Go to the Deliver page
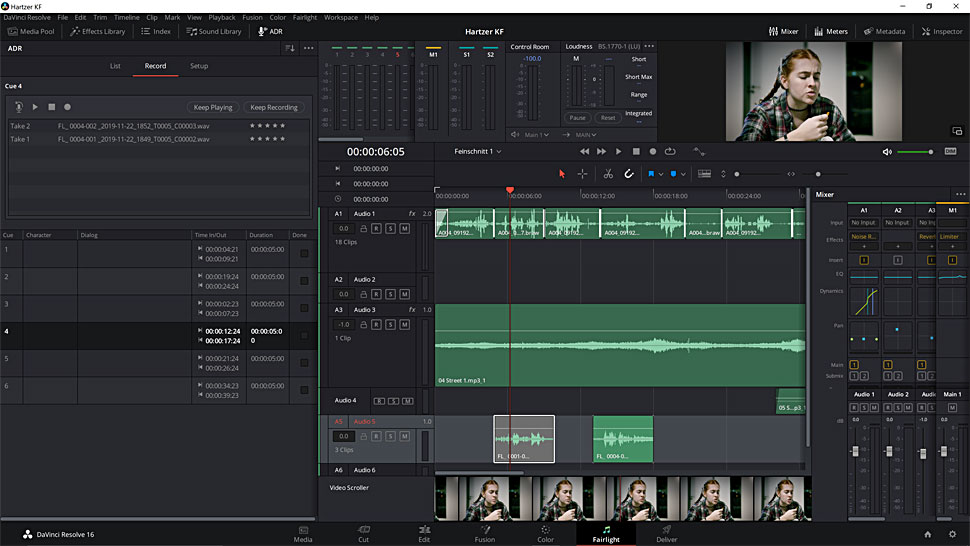 pyautogui.click(x=666, y=534)
